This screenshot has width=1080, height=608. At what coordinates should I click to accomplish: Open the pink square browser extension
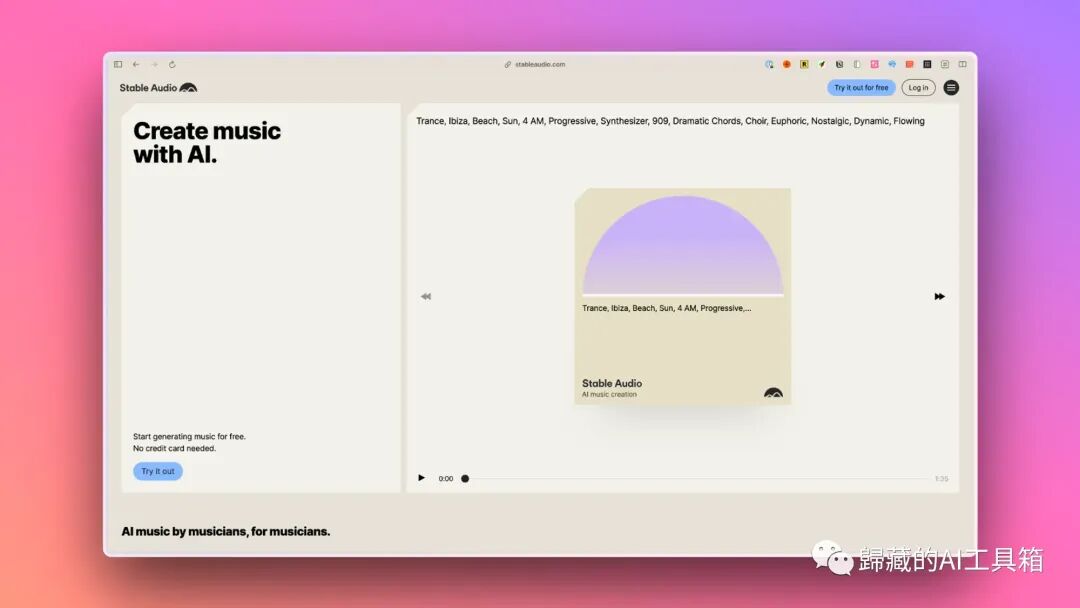point(874,65)
